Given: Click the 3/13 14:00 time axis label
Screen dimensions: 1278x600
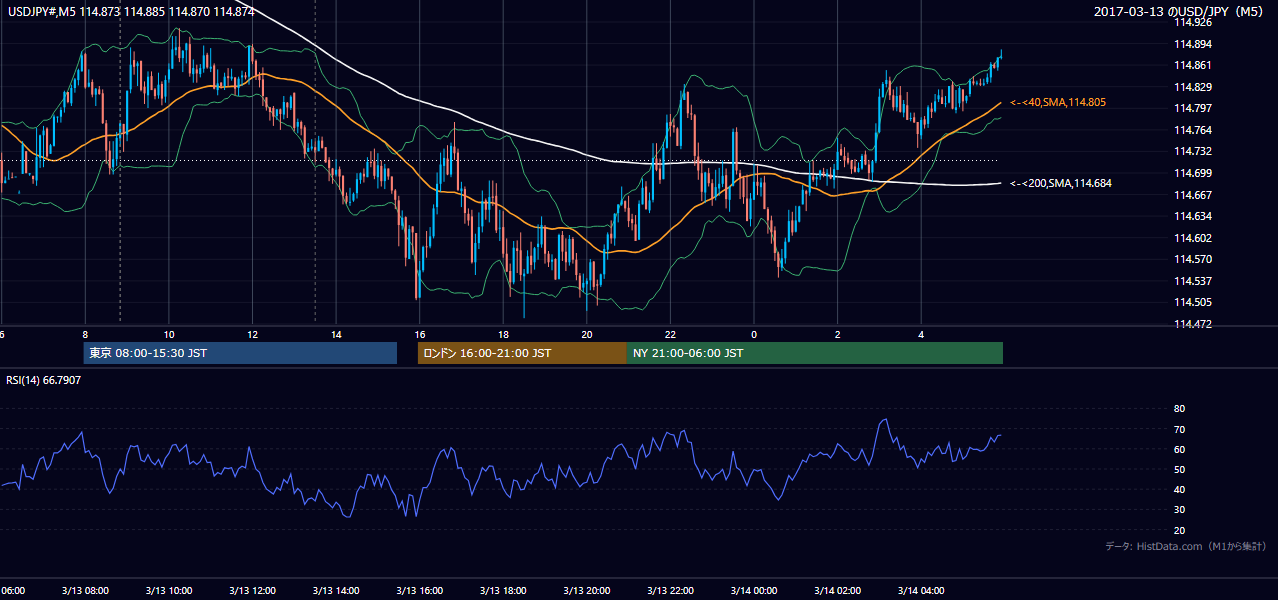Looking at the screenshot, I should pyautogui.click(x=335, y=590).
